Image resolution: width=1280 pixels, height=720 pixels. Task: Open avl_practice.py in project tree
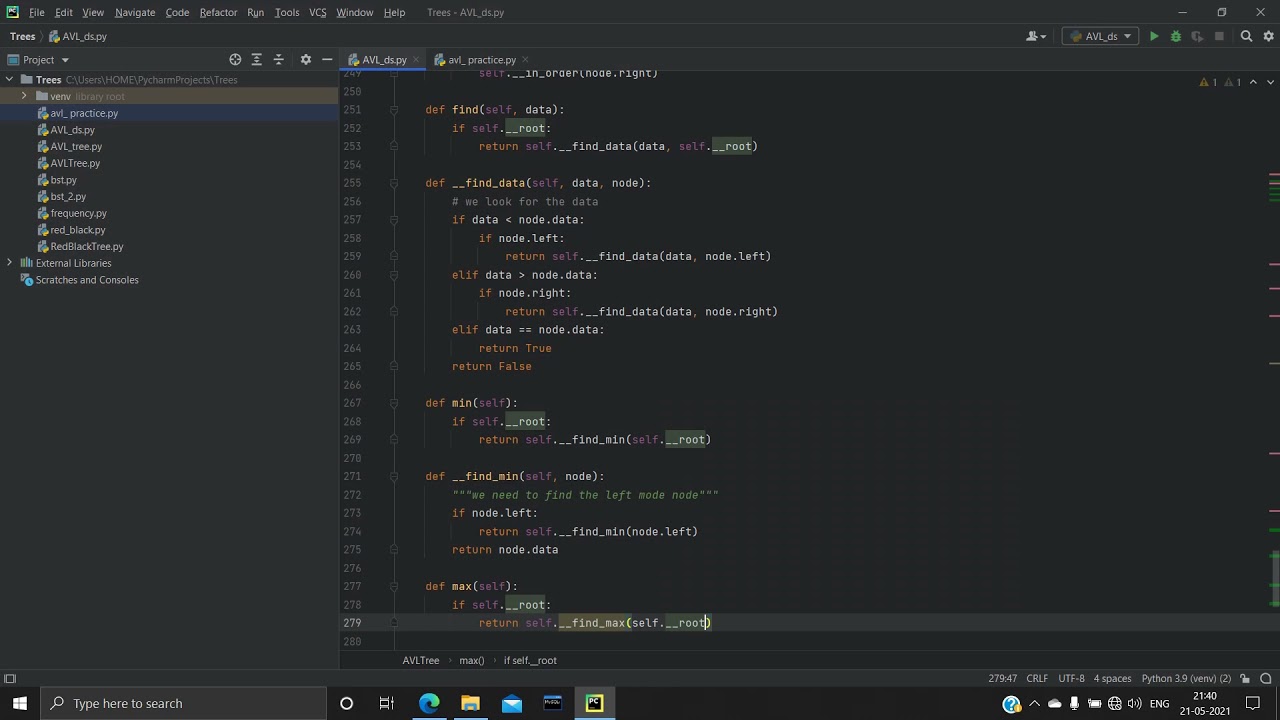click(84, 113)
